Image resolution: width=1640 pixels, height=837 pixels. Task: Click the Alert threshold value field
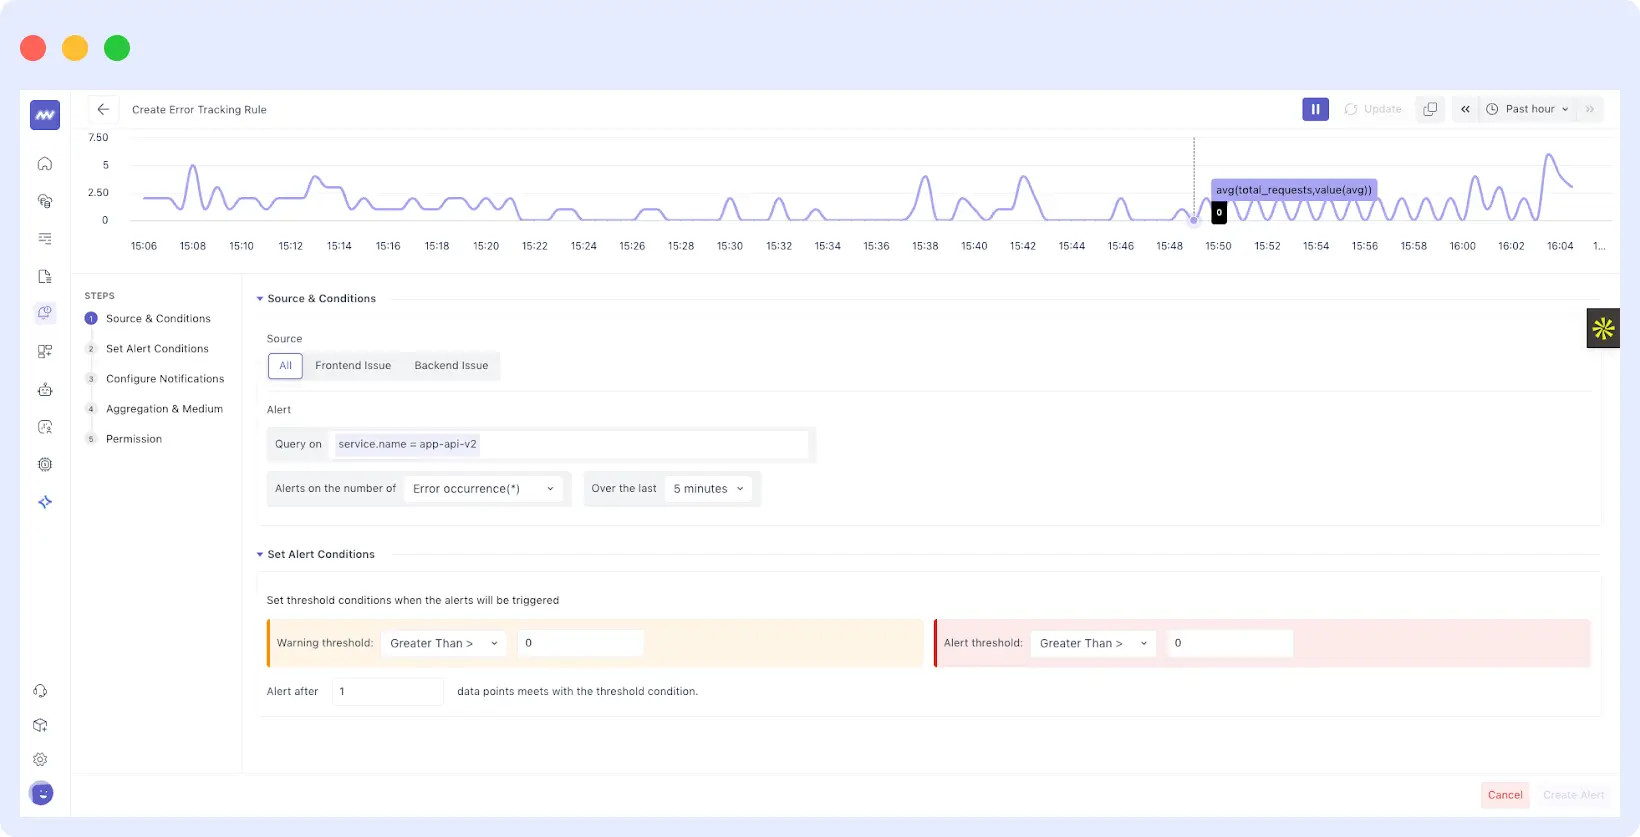1229,643
